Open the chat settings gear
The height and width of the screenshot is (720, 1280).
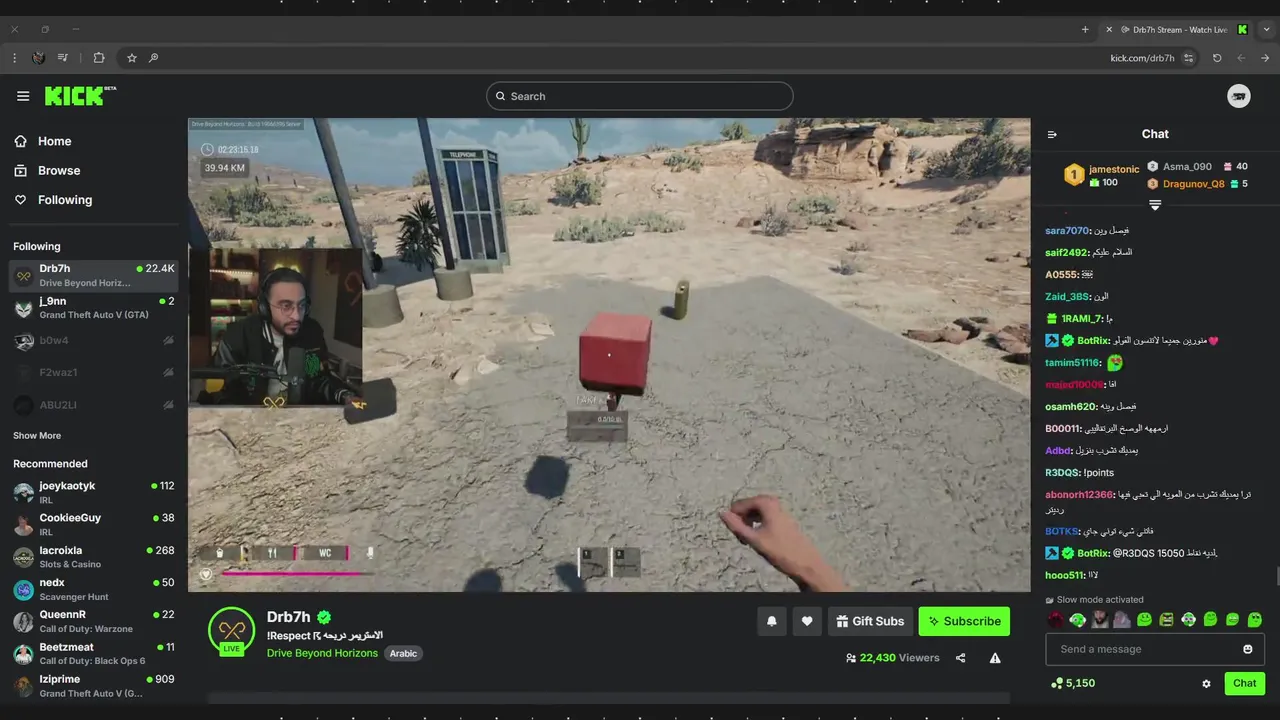(1206, 684)
